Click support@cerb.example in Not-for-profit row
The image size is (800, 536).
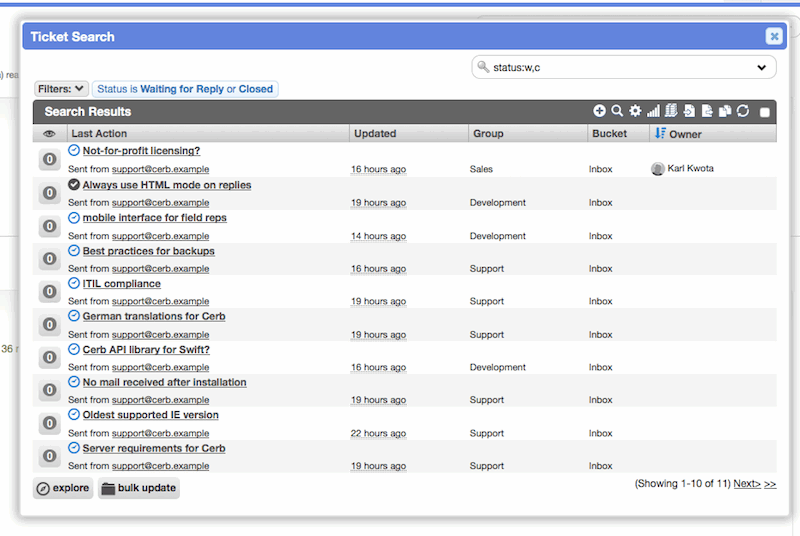pos(161,169)
